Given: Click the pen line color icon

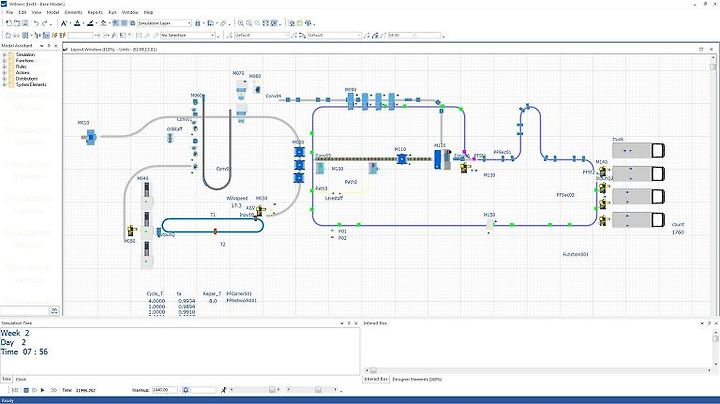Looking at the screenshot, I should 90,23.
